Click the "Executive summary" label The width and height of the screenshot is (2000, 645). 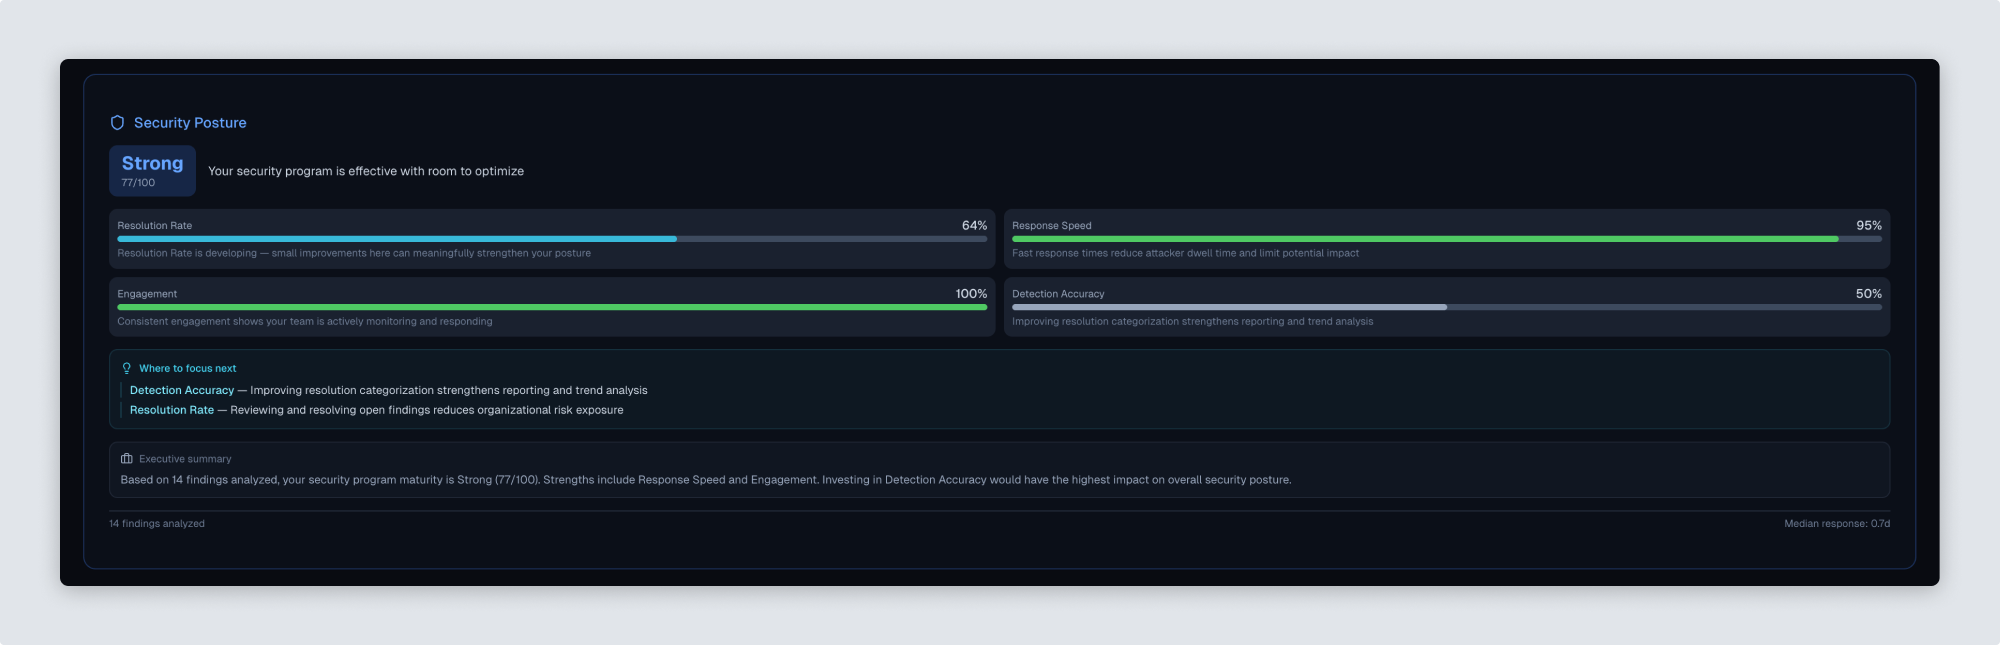coord(185,459)
